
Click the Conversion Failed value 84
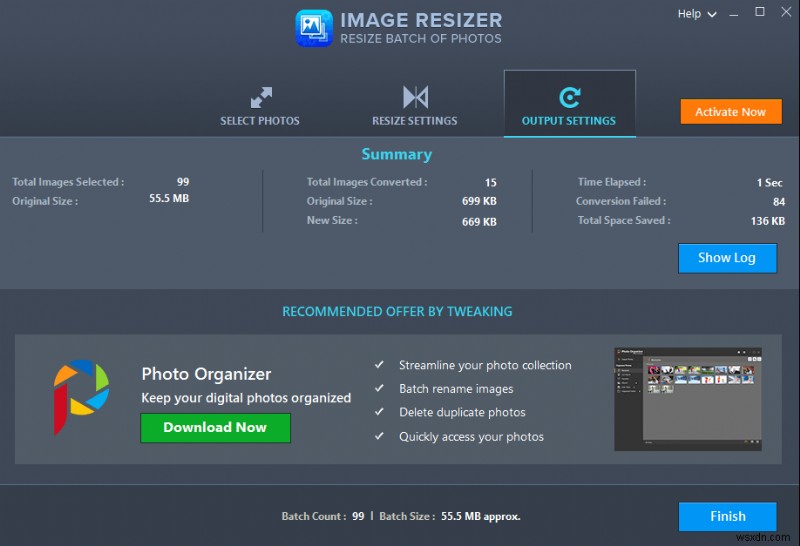click(x=779, y=202)
